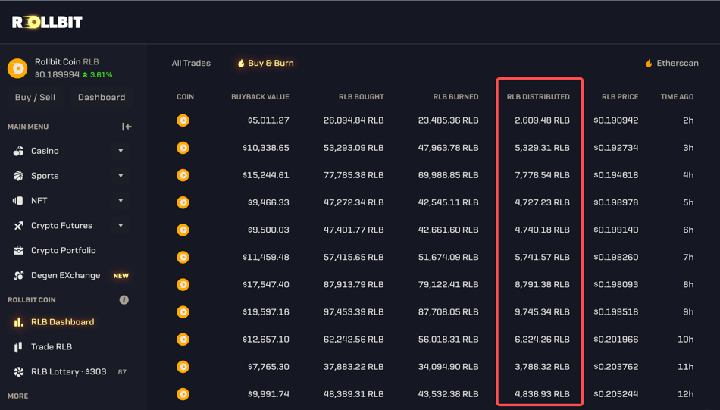Click the Casino icon in sidebar
The height and width of the screenshot is (410, 720).
pos(18,151)
